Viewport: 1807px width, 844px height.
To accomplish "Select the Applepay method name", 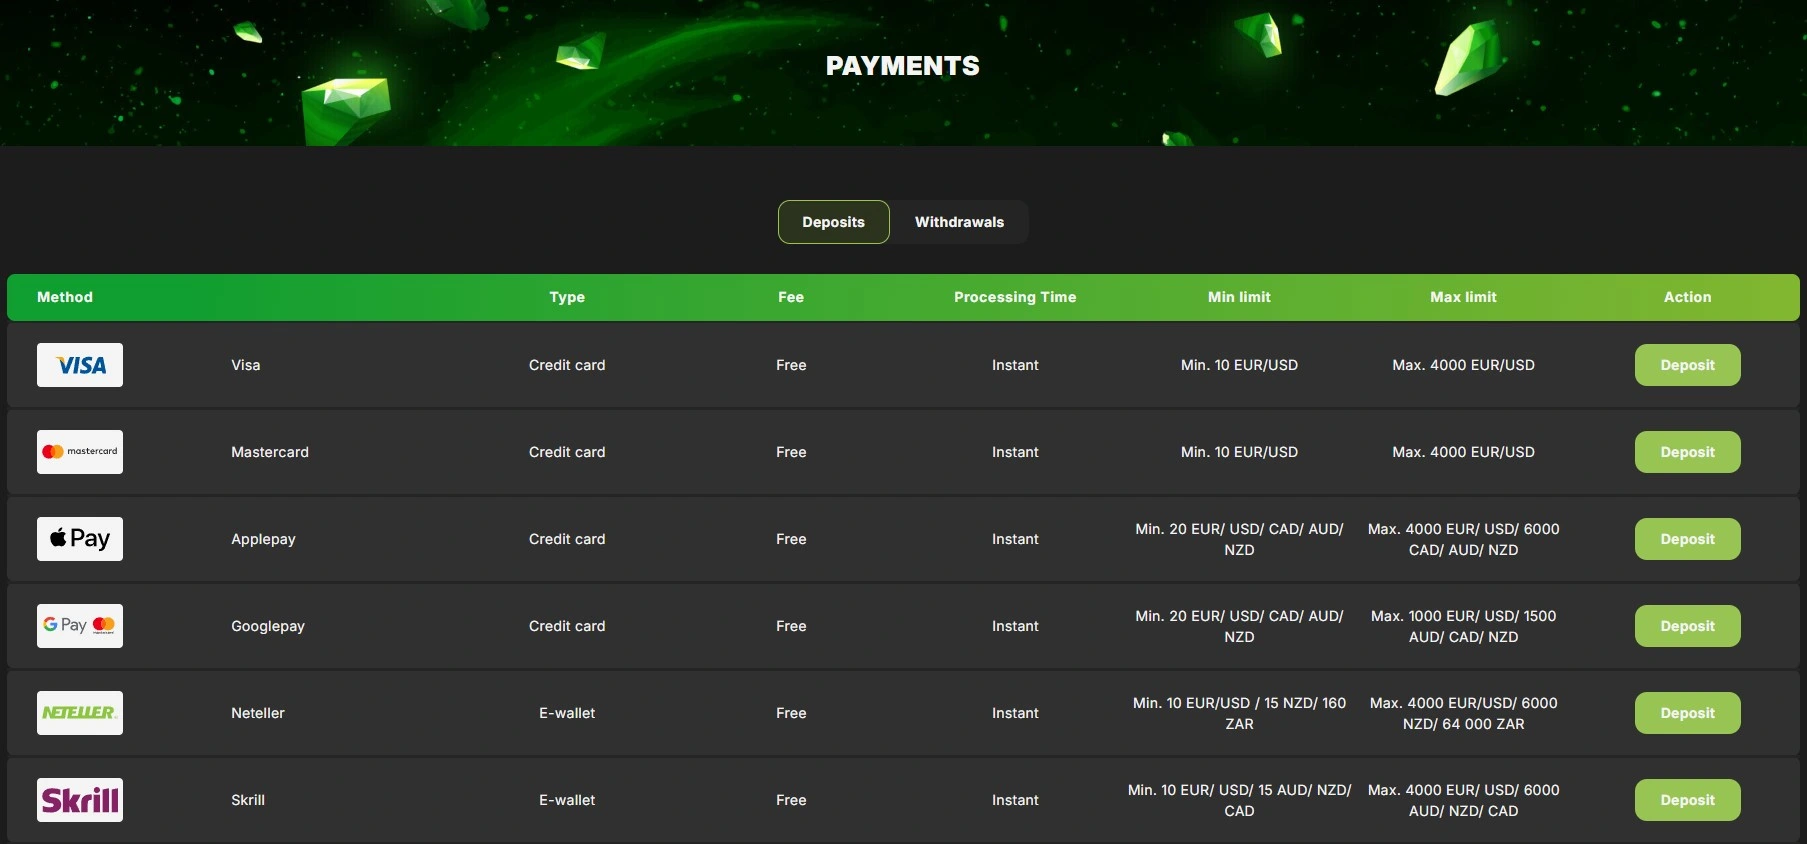I will coord(263,539).
